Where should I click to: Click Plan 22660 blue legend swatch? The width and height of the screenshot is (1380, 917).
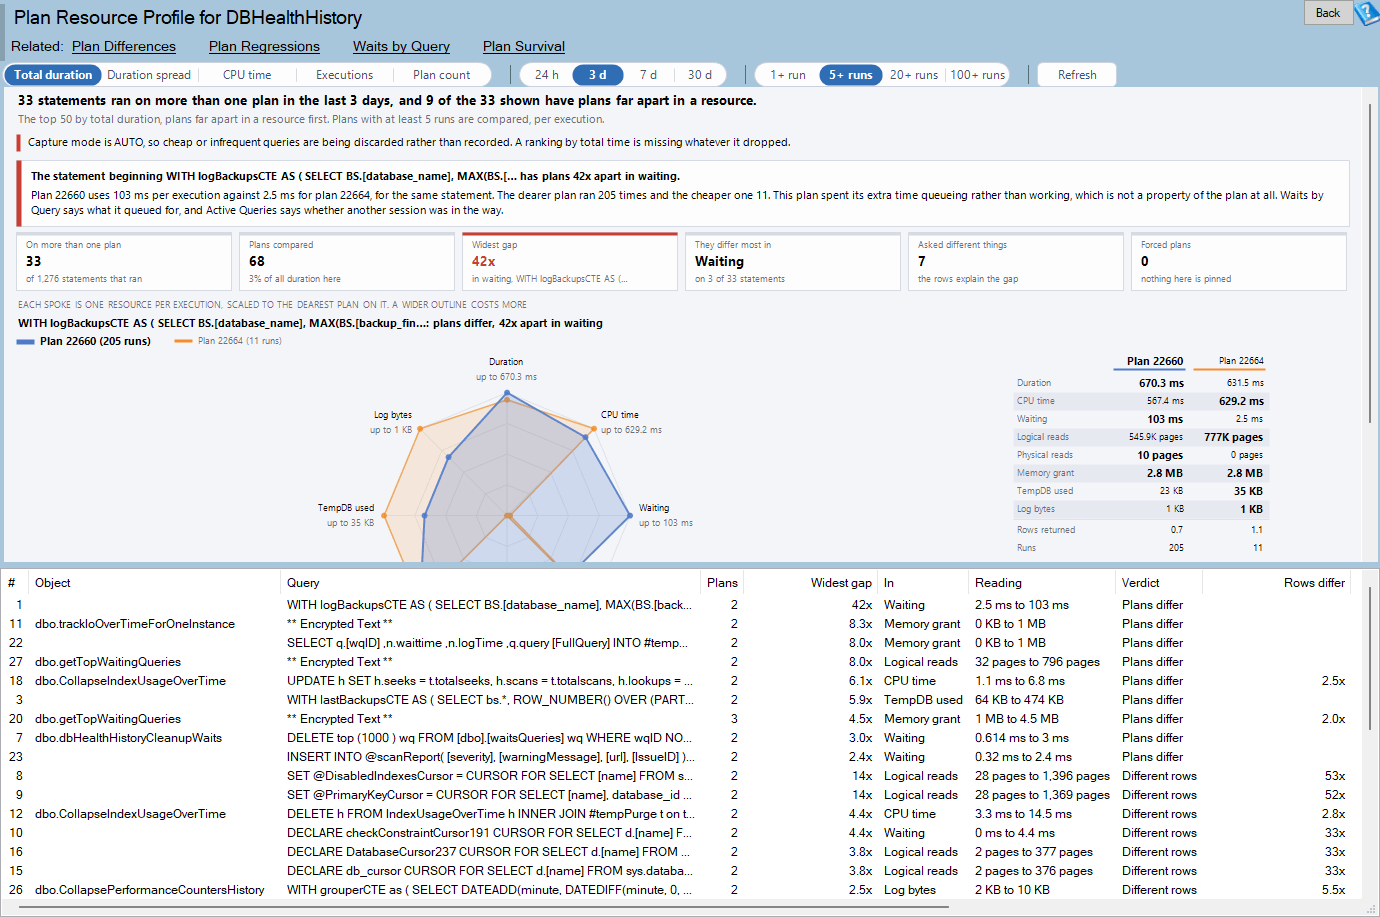(26, 341)
